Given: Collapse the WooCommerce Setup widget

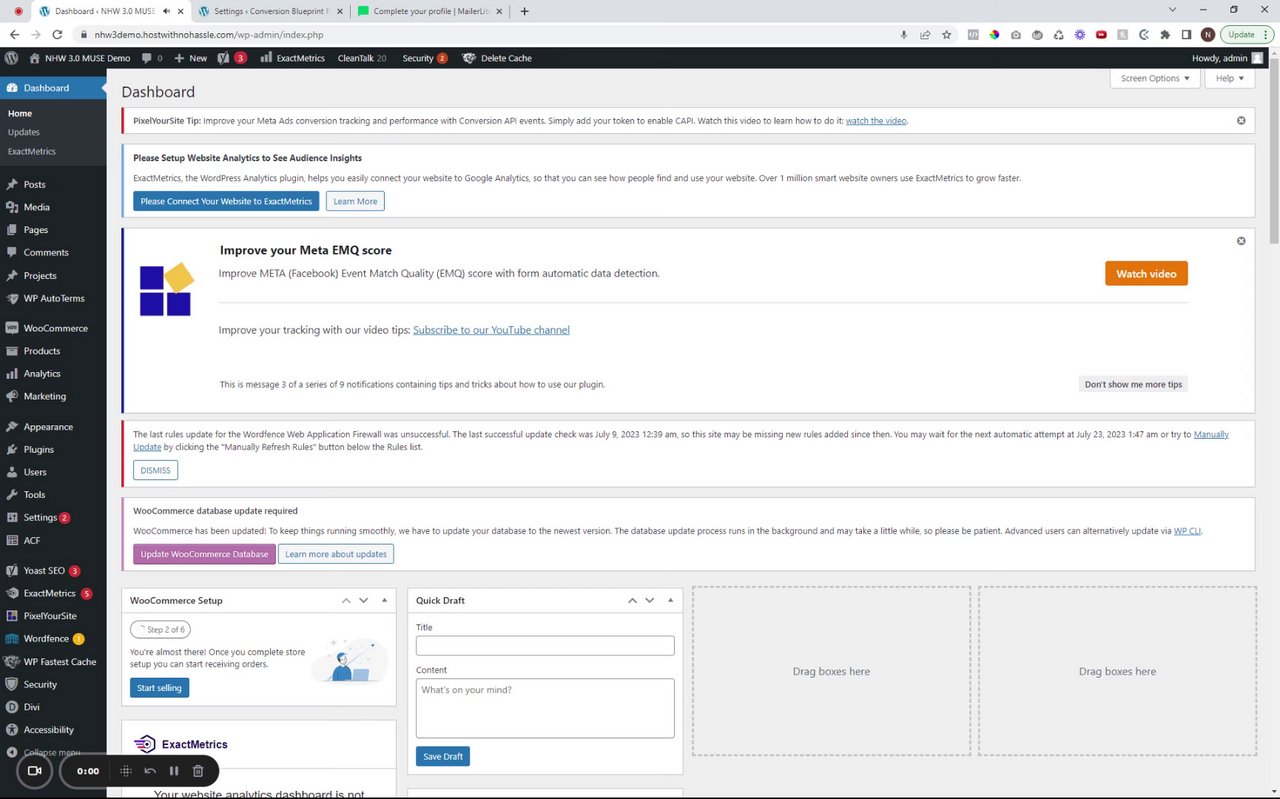Looking at the screenshot, I should 384,601.
